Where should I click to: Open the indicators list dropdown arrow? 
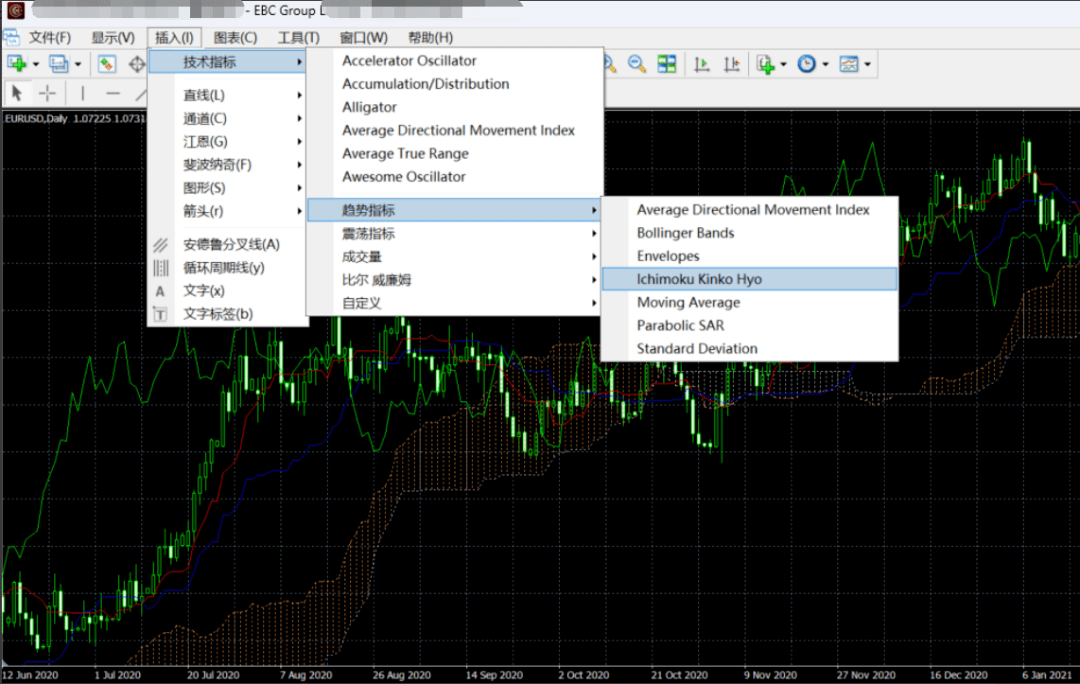point(783,64)
